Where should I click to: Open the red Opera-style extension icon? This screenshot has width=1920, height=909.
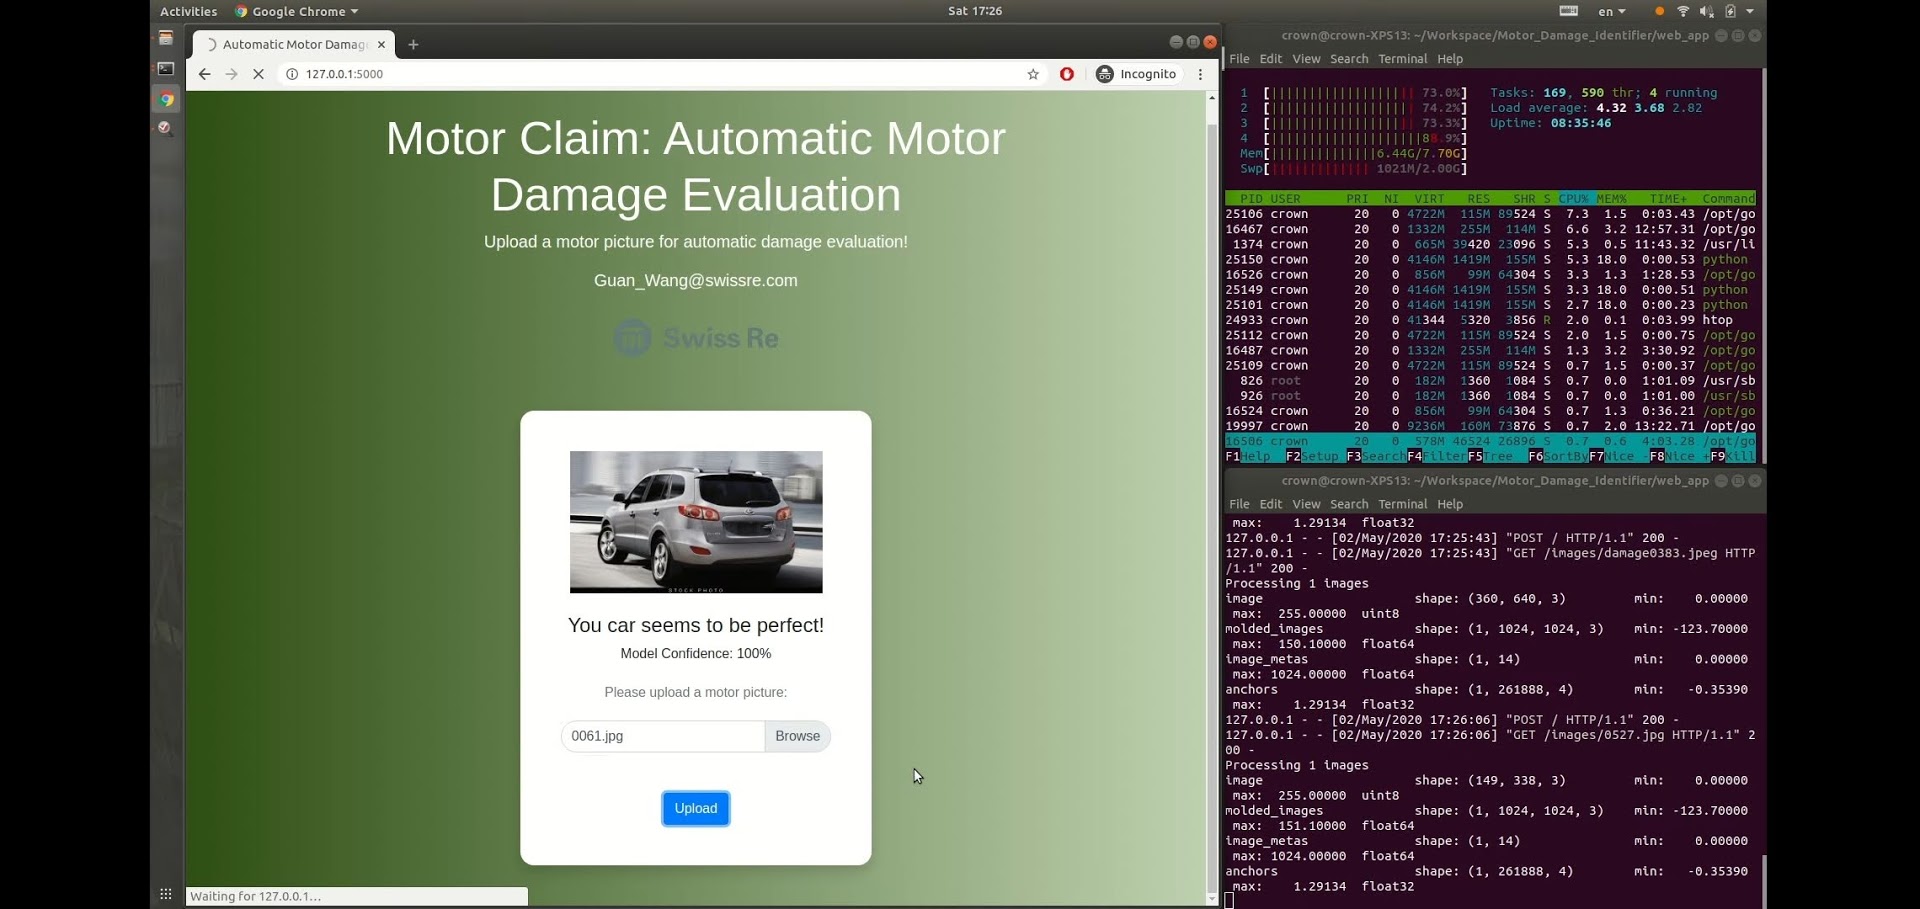coord(1067,74)
